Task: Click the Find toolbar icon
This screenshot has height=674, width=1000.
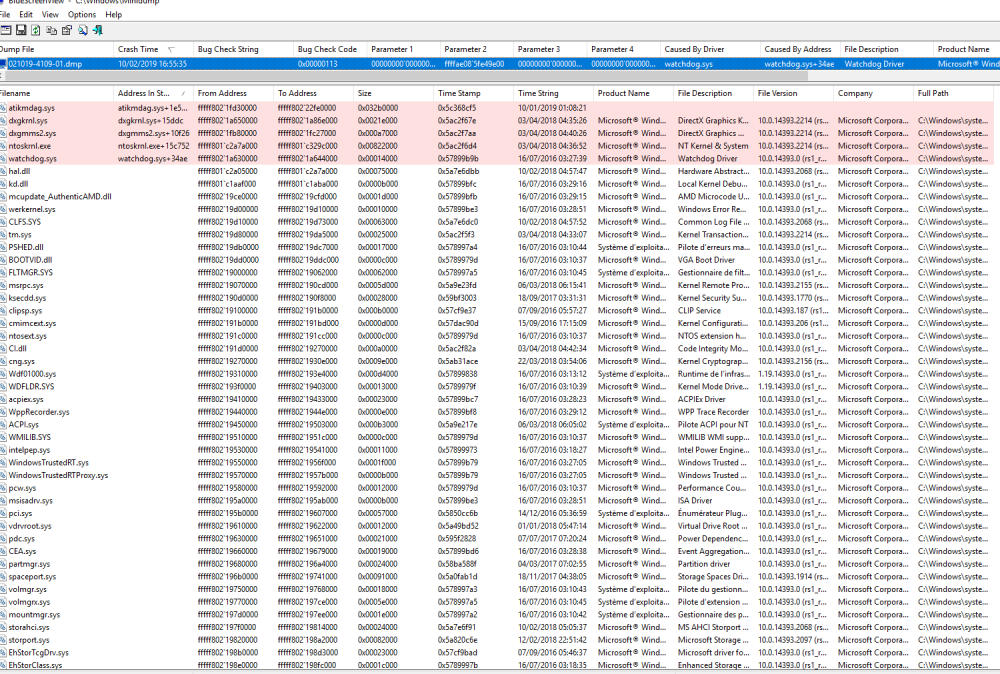Action: [x=82, y=31]
